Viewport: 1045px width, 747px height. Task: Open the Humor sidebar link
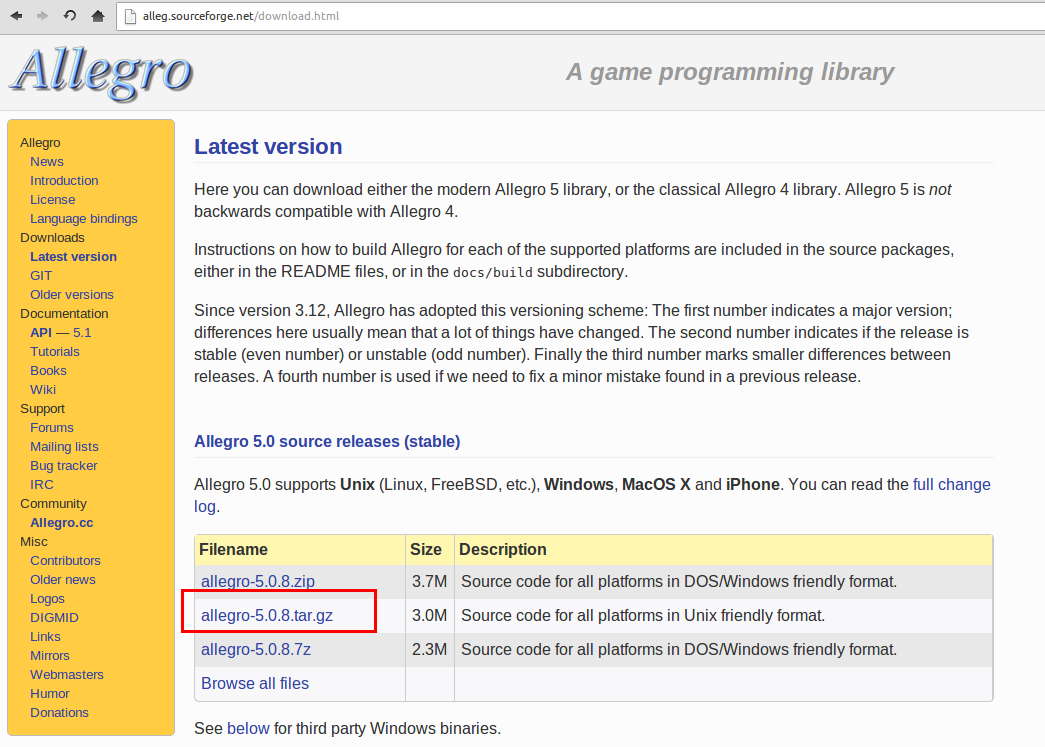coord(50,694)
